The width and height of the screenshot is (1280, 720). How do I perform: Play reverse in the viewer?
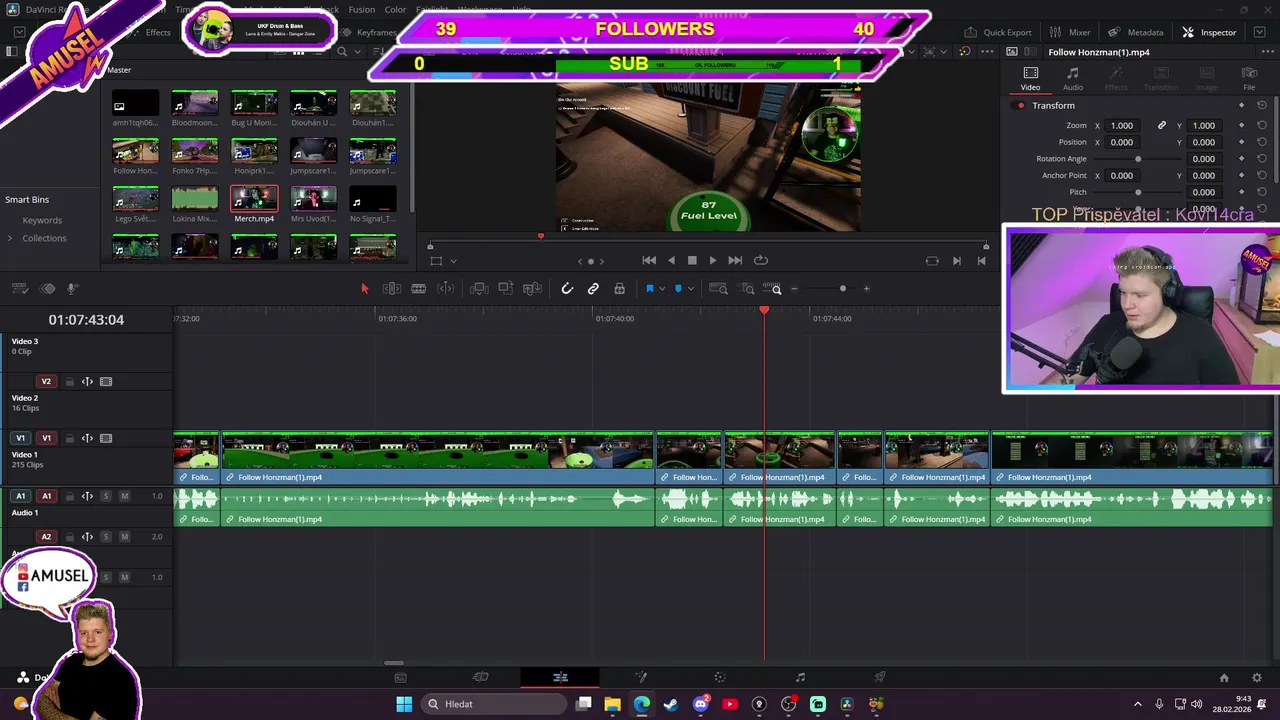(x=670, y=260)
